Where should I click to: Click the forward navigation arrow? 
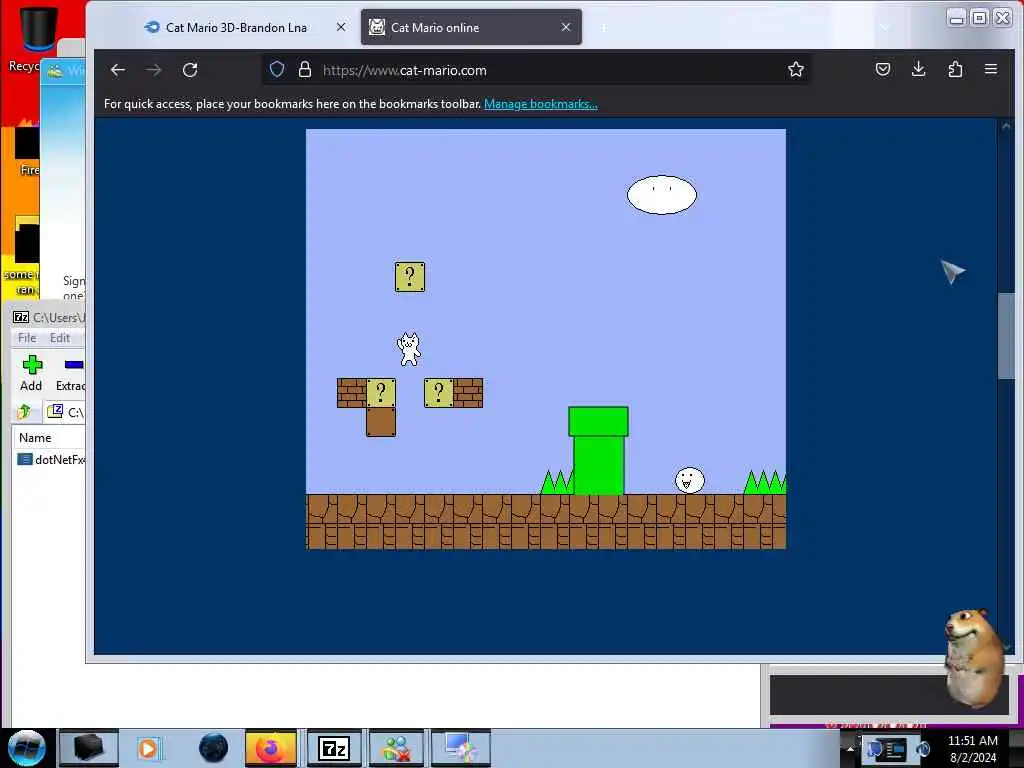click(153, 70)
